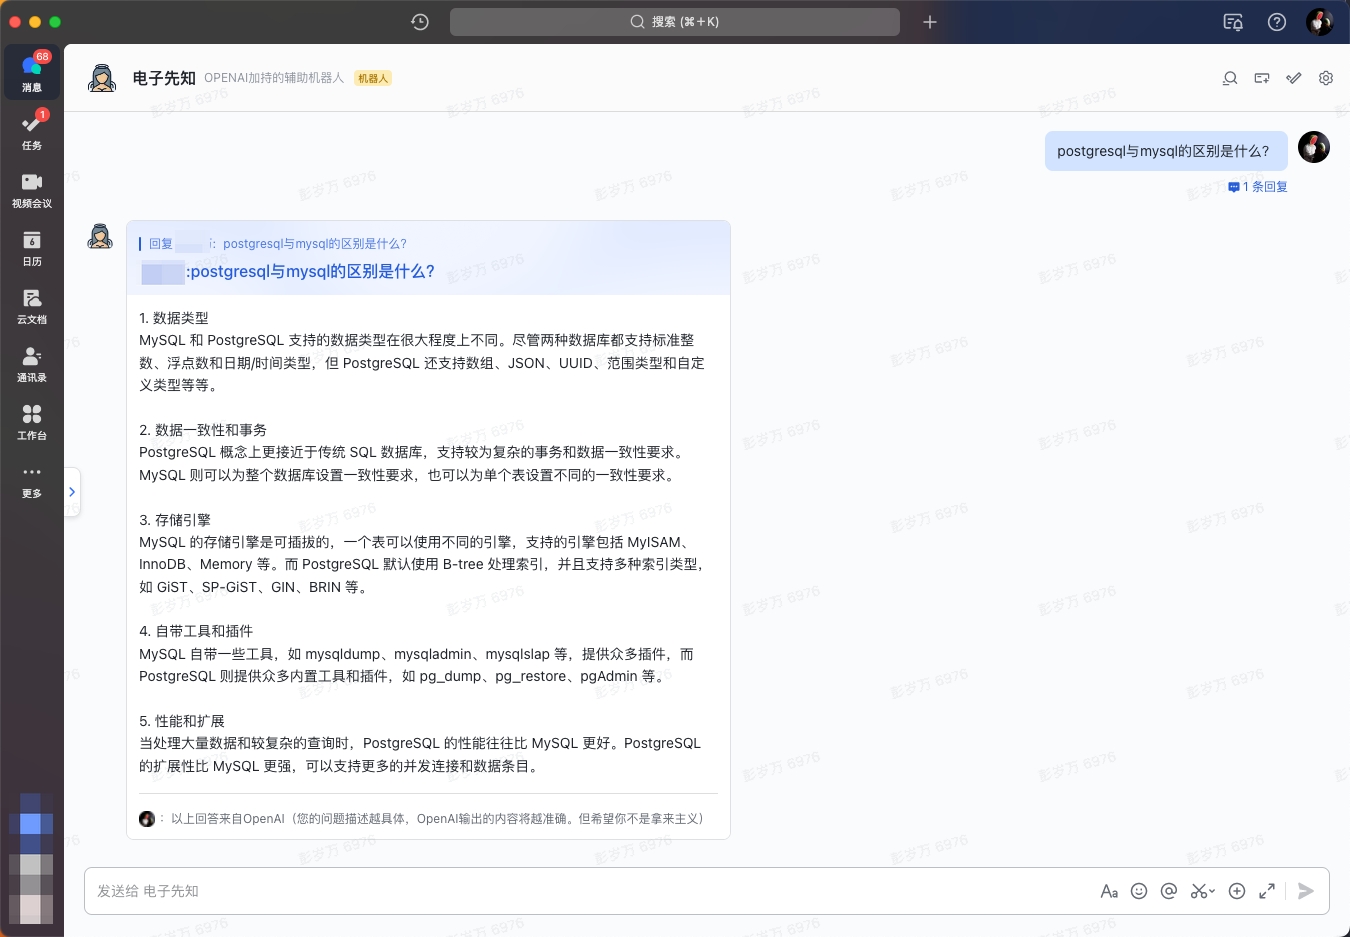The height and width of the screenshot is (937, 1350).
Task: Open the chat tasks checkmark icon
Action: [1294, 78]
